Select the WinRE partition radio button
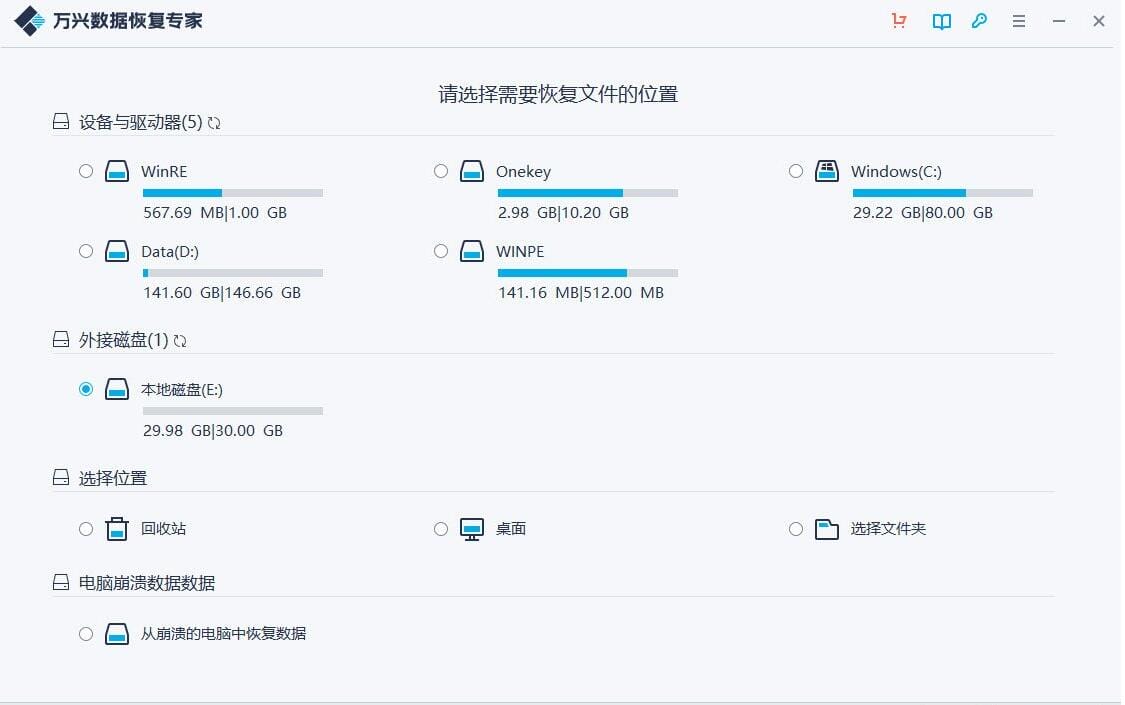 coord(86,171)
